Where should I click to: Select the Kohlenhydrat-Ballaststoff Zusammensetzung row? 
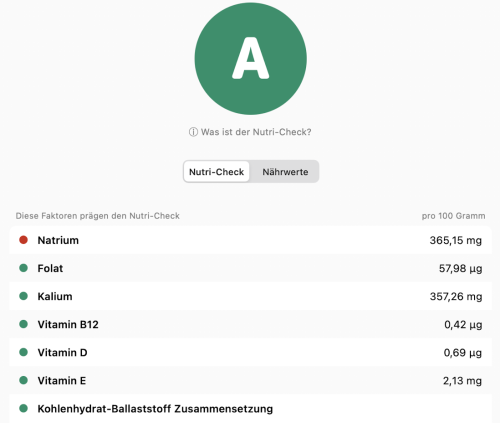point(250,409)
